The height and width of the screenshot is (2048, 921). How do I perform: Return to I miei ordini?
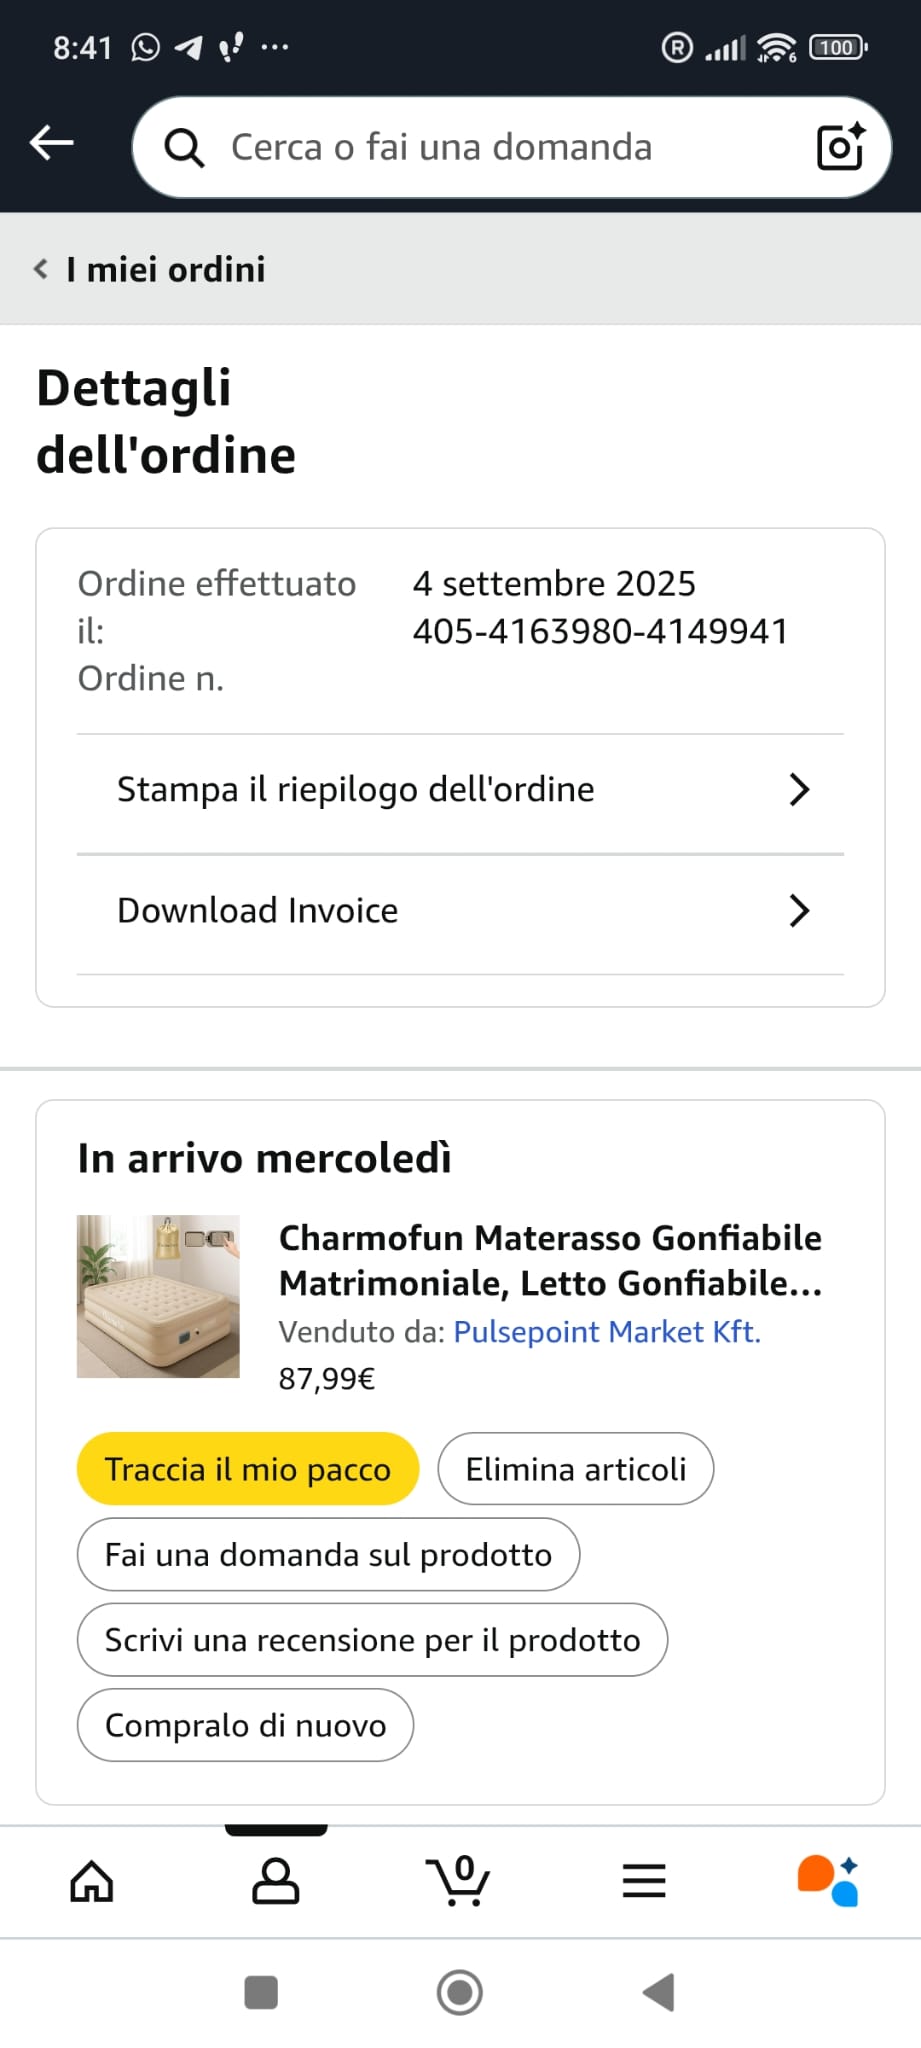pyautogui.click(x=152, y=269)
